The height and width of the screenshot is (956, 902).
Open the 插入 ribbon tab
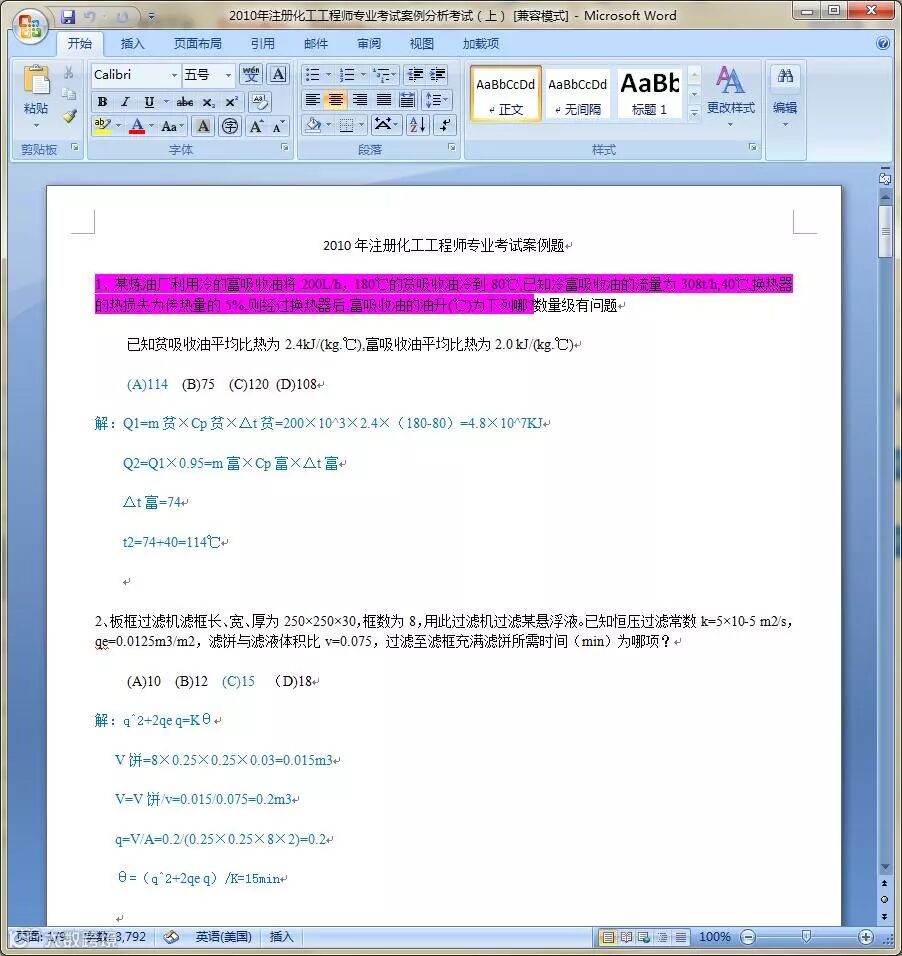coord(132,44)
